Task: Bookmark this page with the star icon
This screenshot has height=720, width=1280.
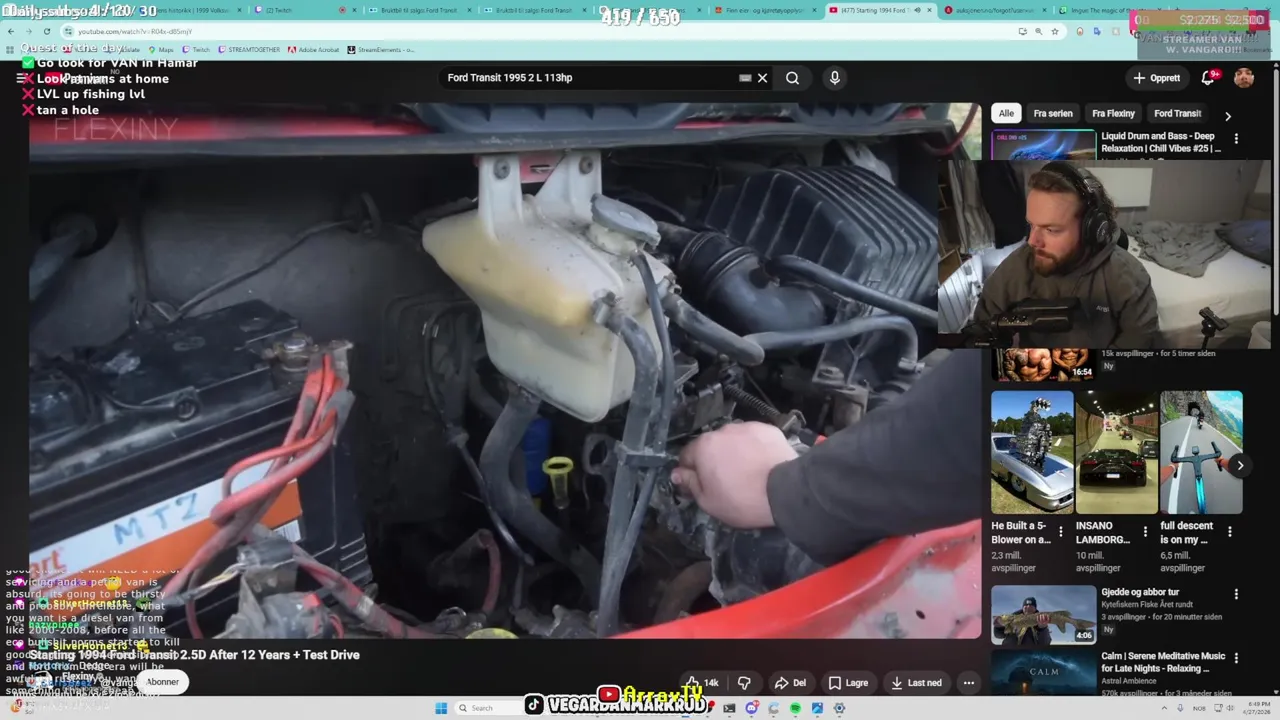Action: click(x=1054, y=31)
